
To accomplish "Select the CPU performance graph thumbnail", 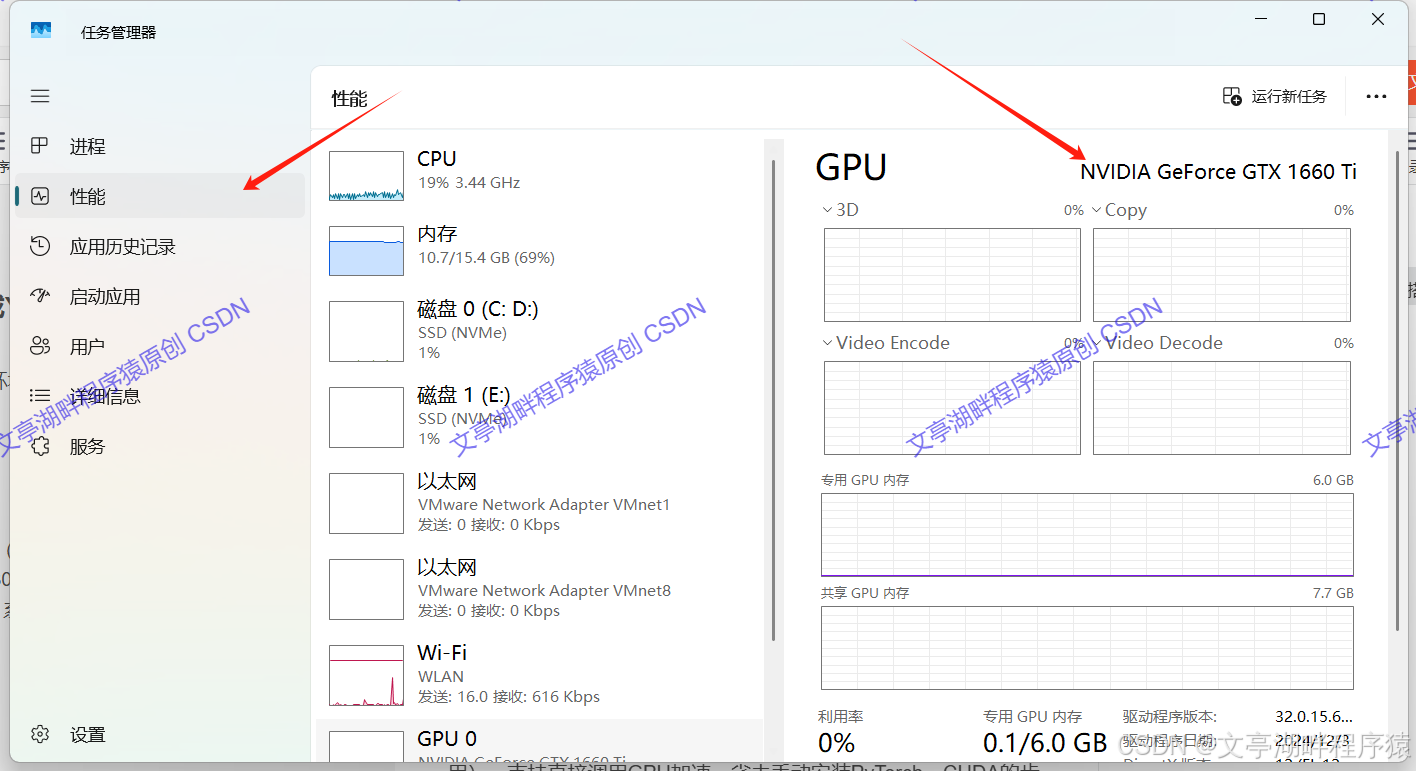I will coord(366,176).
